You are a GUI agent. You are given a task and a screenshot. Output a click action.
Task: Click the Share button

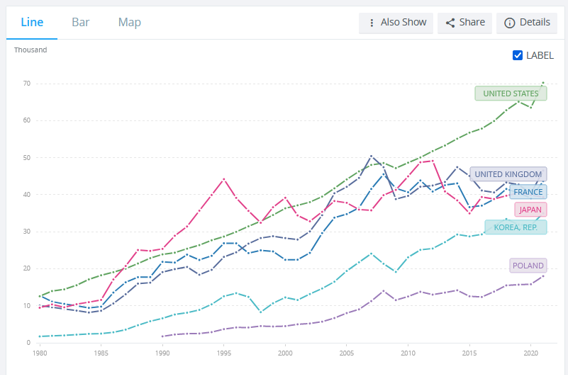tap(465, 23)
